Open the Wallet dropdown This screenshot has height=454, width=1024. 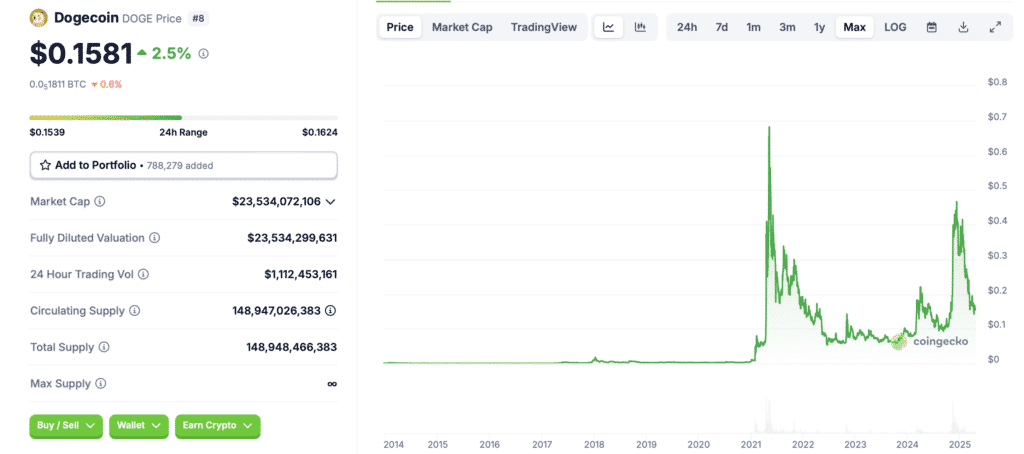coord(138,426)
